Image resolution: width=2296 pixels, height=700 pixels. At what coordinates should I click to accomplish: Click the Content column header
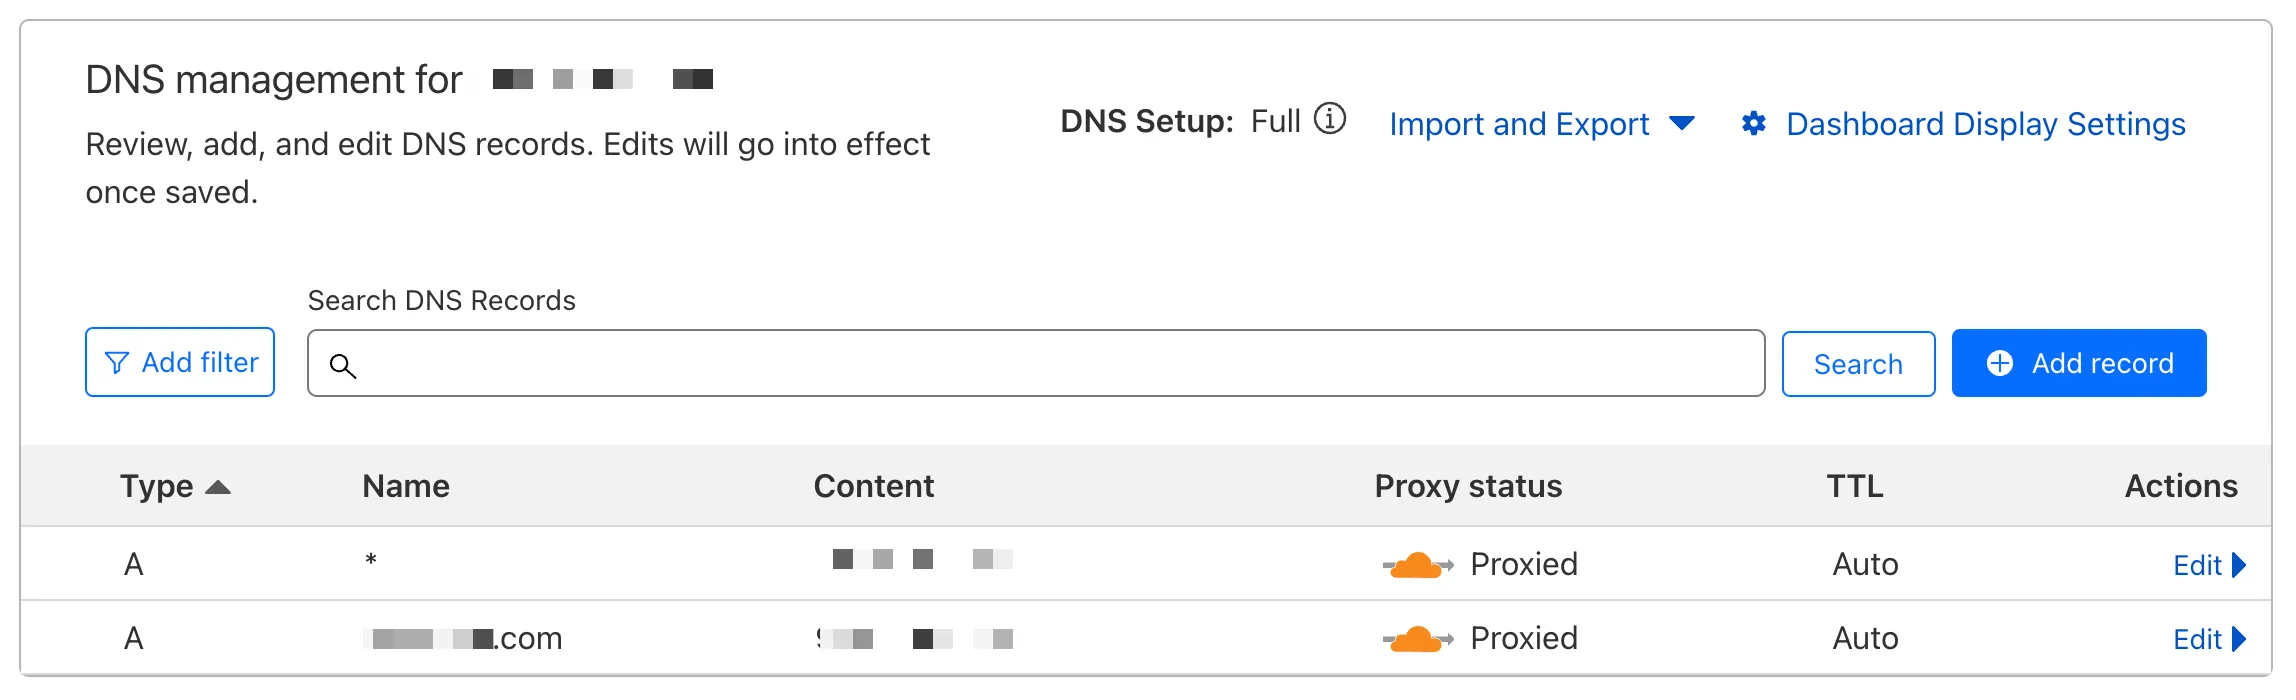tap(873, 486)
